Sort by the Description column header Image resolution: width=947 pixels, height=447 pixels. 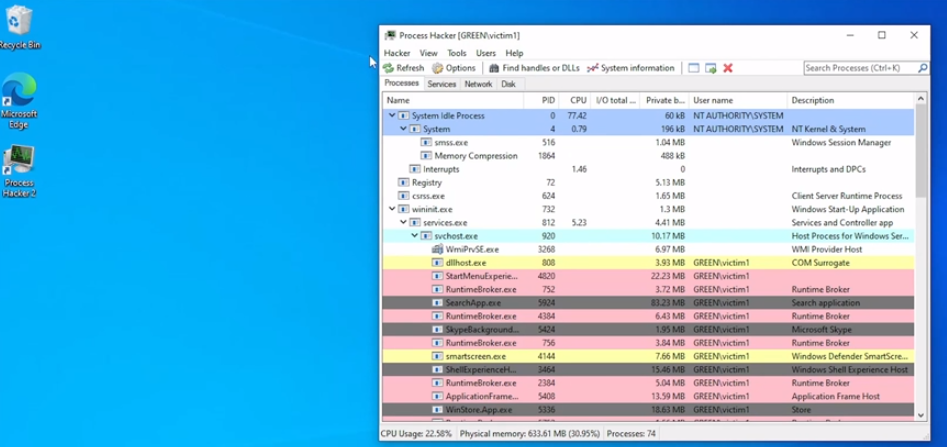click(851, 100)
